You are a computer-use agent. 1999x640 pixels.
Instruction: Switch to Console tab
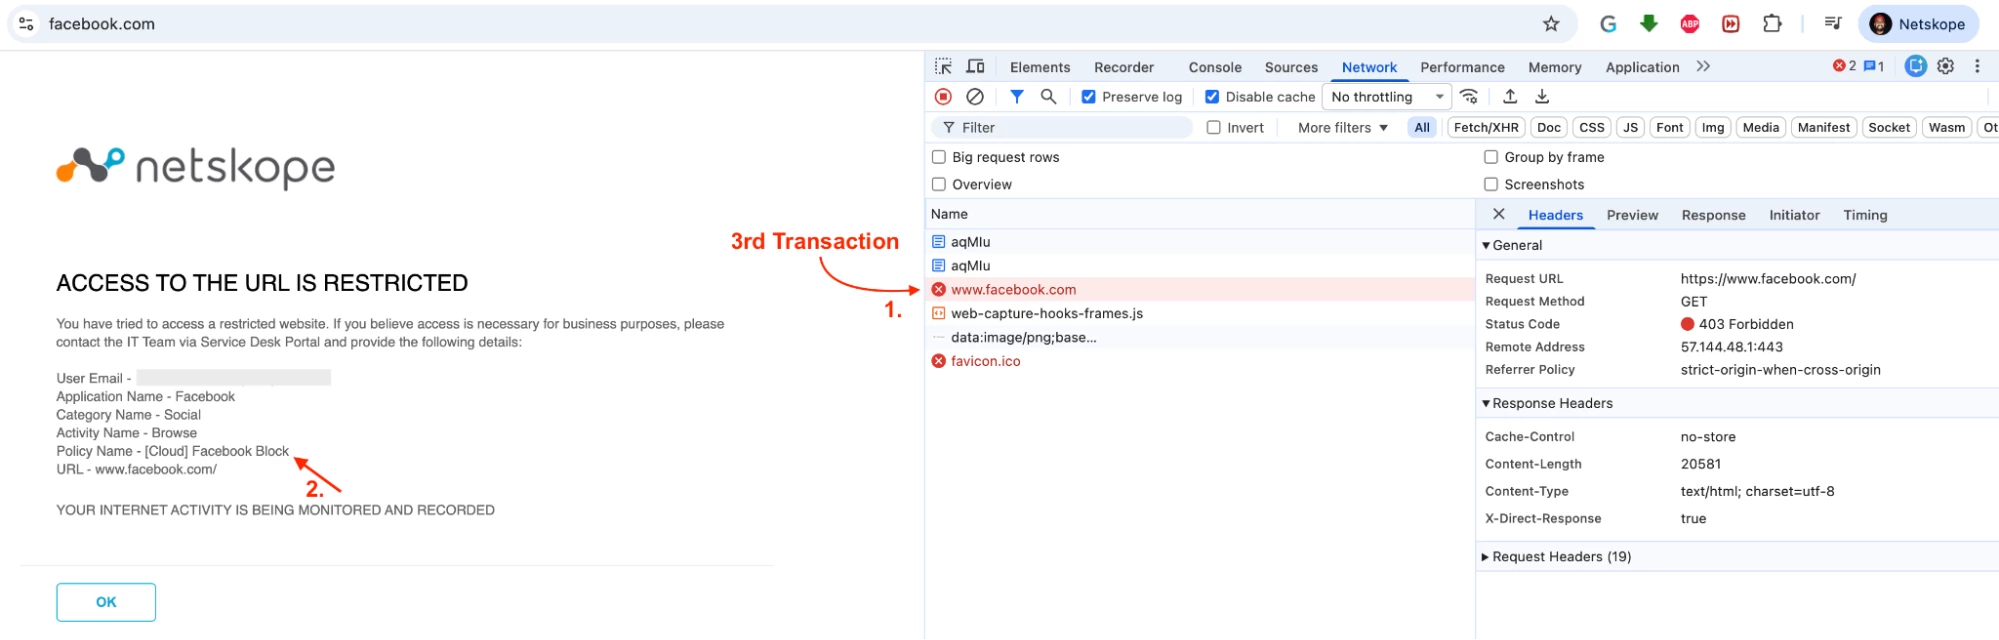coord(1215,67)
